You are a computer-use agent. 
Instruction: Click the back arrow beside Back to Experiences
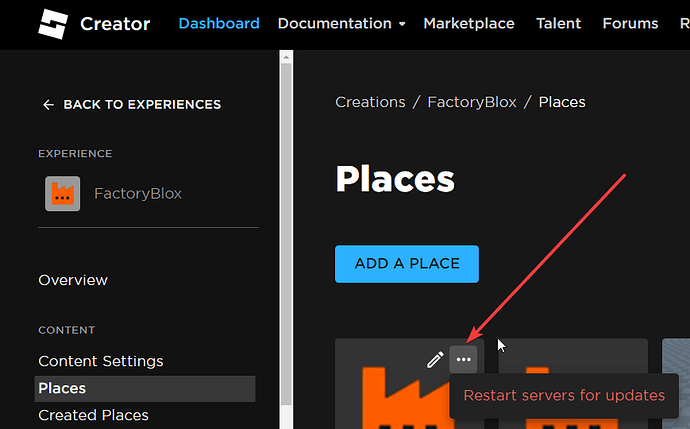pyautogui.click(x=48, y=105)
